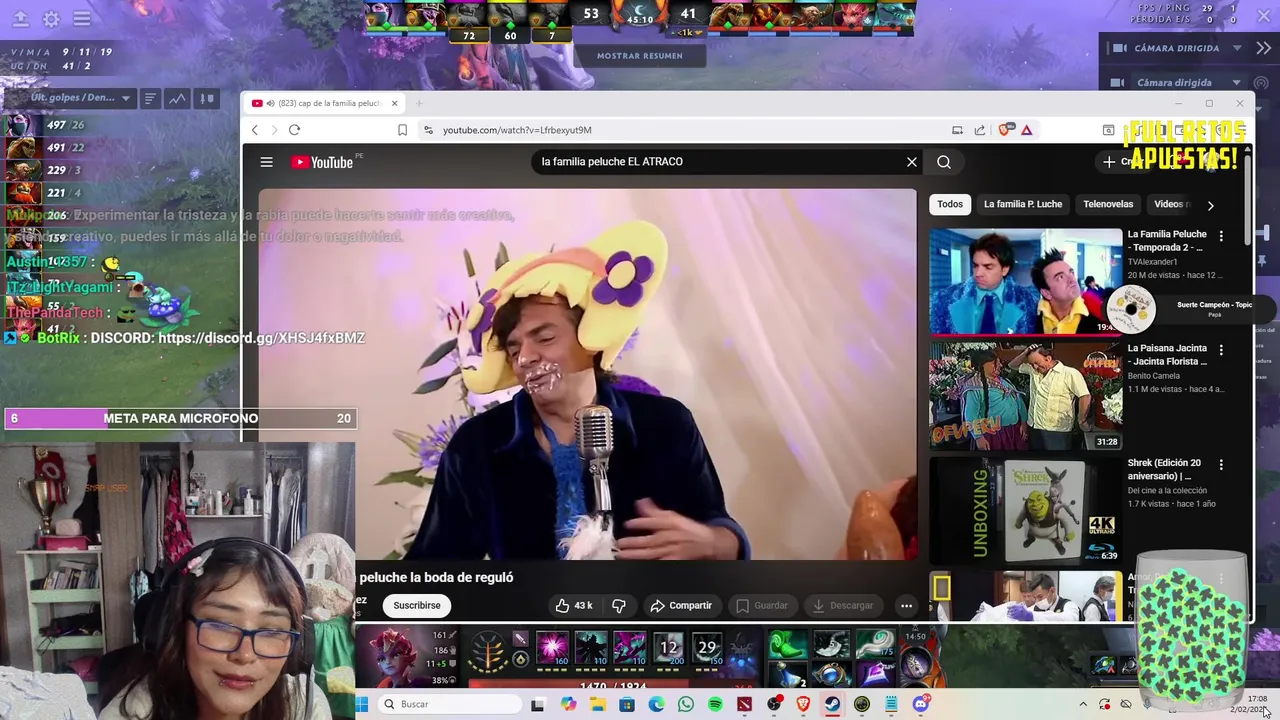Image resolution: width=1280 pixels, height=720 pixels.
Task: Open La Paisana Jacinta video thumbnail
Action: click(1026, 396)
